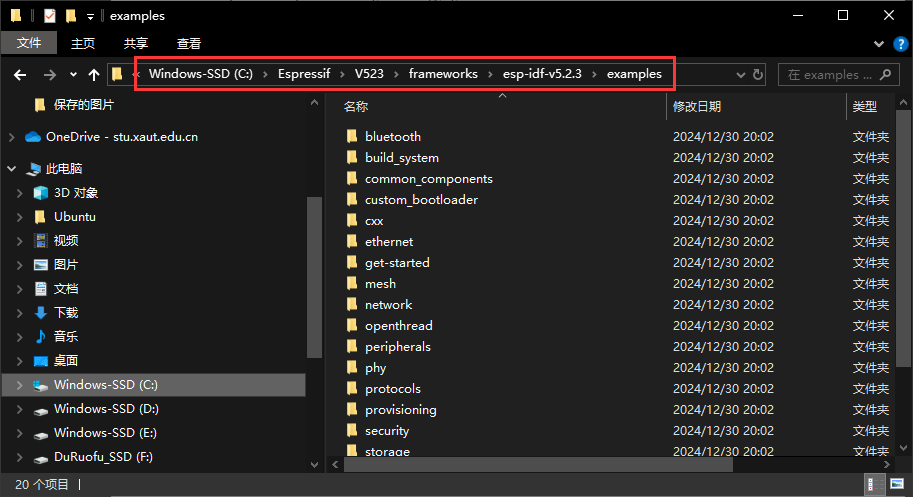Open the 文件 menu tab
The height and width of the screenshot is (497, 913).
pos(29,44)
